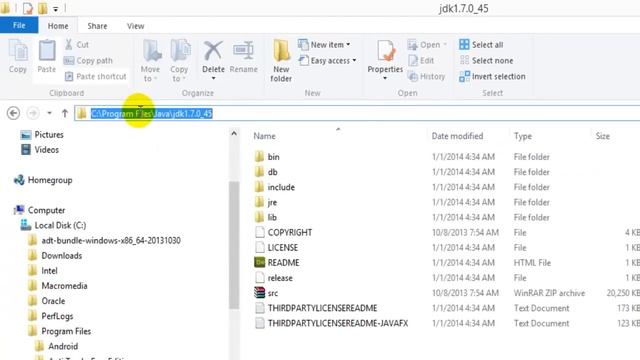Click Edit in Open group
The width and height of the screenshot is (640, 360).
[x=421, y=60]
